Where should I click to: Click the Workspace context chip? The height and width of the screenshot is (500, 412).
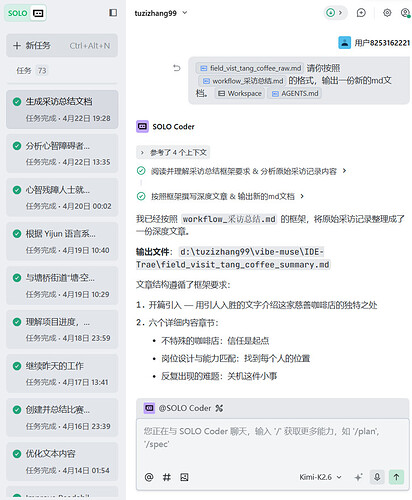coord(240,93)
